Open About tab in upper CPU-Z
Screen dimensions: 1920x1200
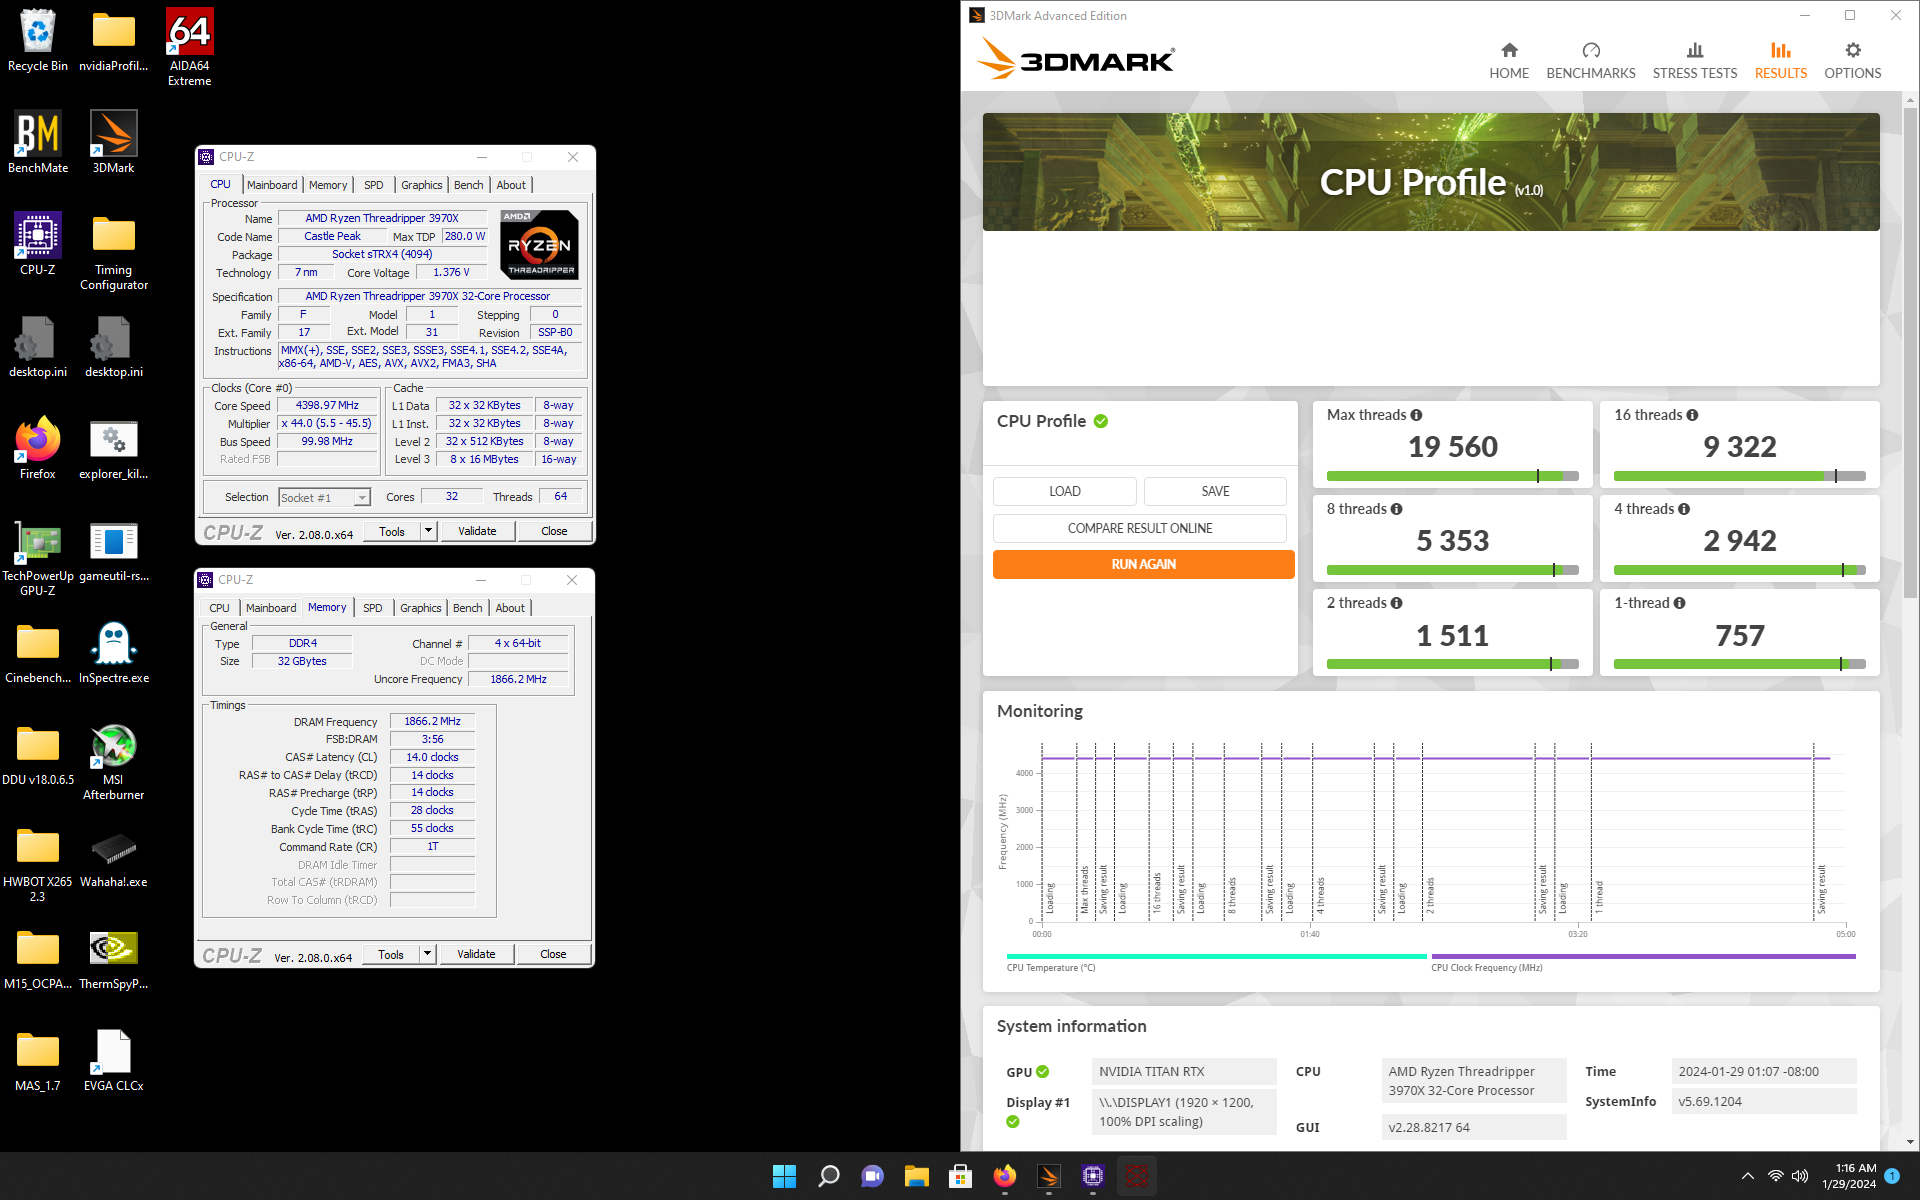coord(511,185)
